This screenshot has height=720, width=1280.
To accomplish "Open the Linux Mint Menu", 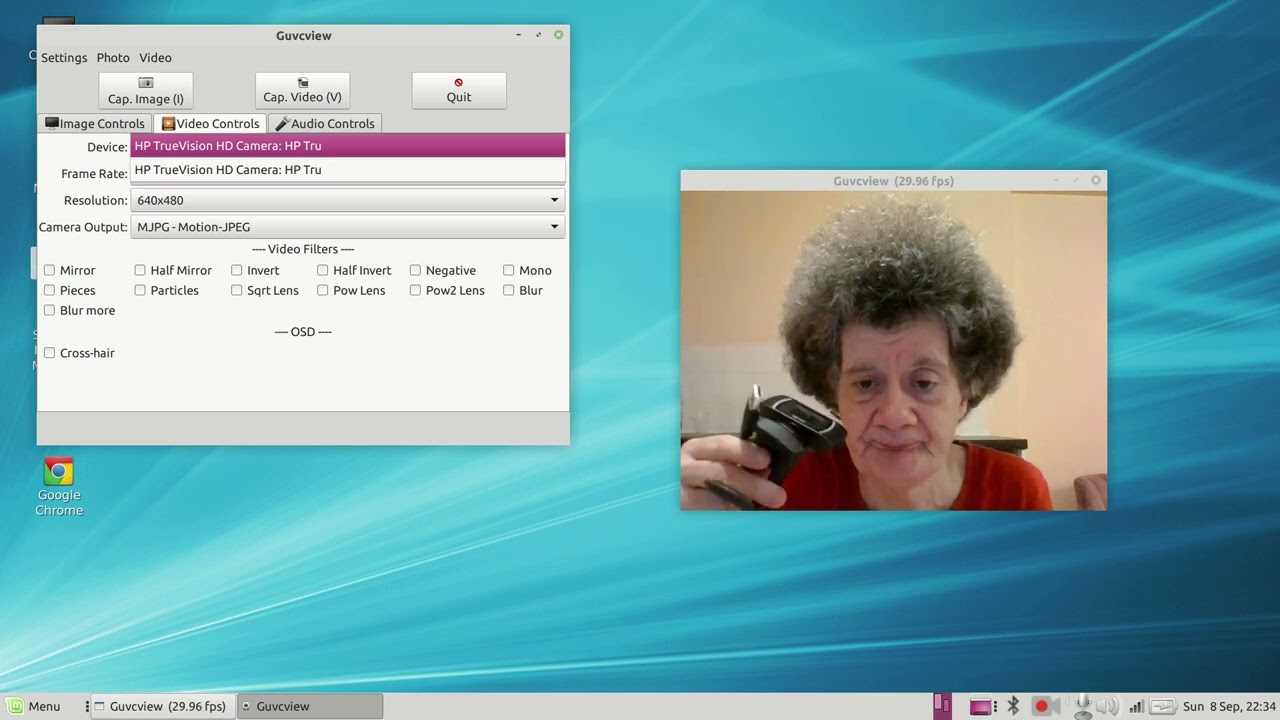I will (x=33, y=706).
